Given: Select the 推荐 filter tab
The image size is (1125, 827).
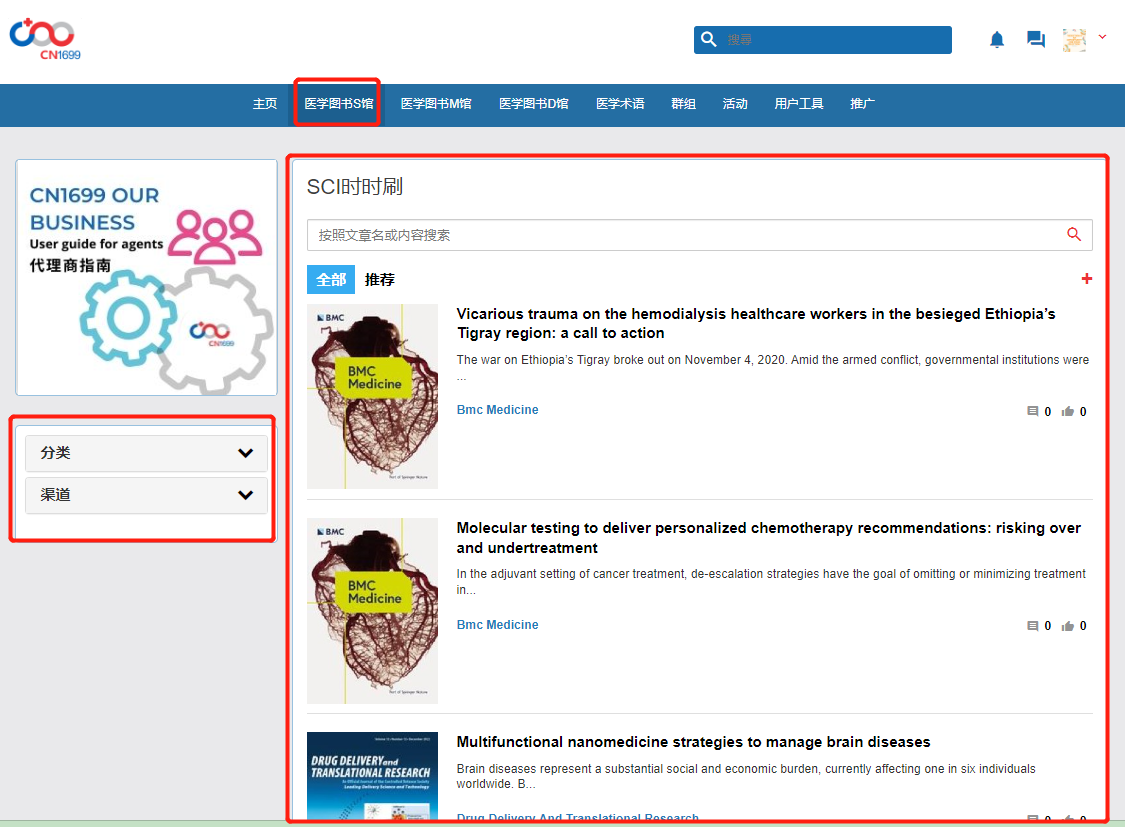Looking at the screenshot, I should click(x=380, y=280).
